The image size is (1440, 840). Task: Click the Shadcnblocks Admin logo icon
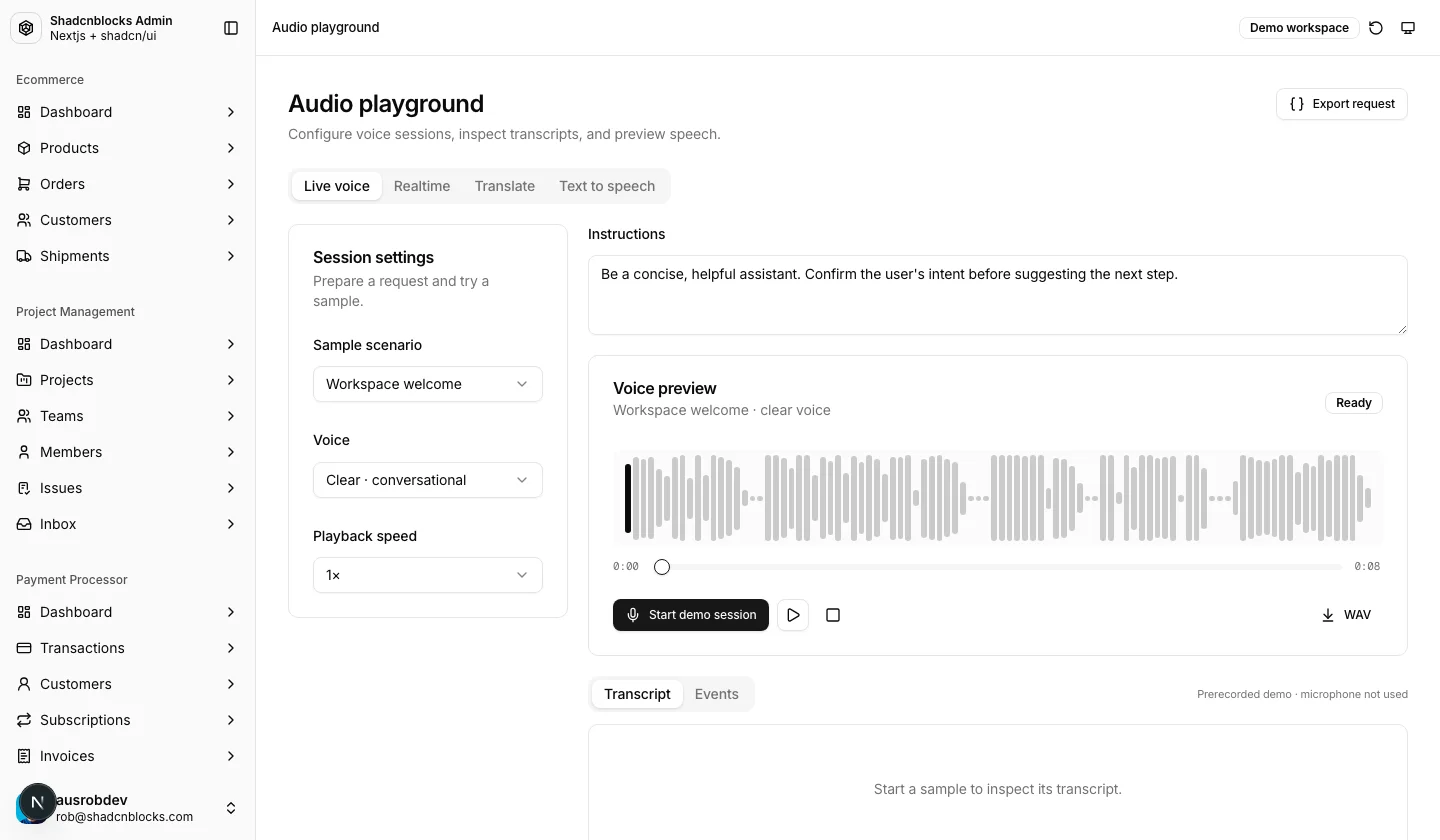coord(26,28)
